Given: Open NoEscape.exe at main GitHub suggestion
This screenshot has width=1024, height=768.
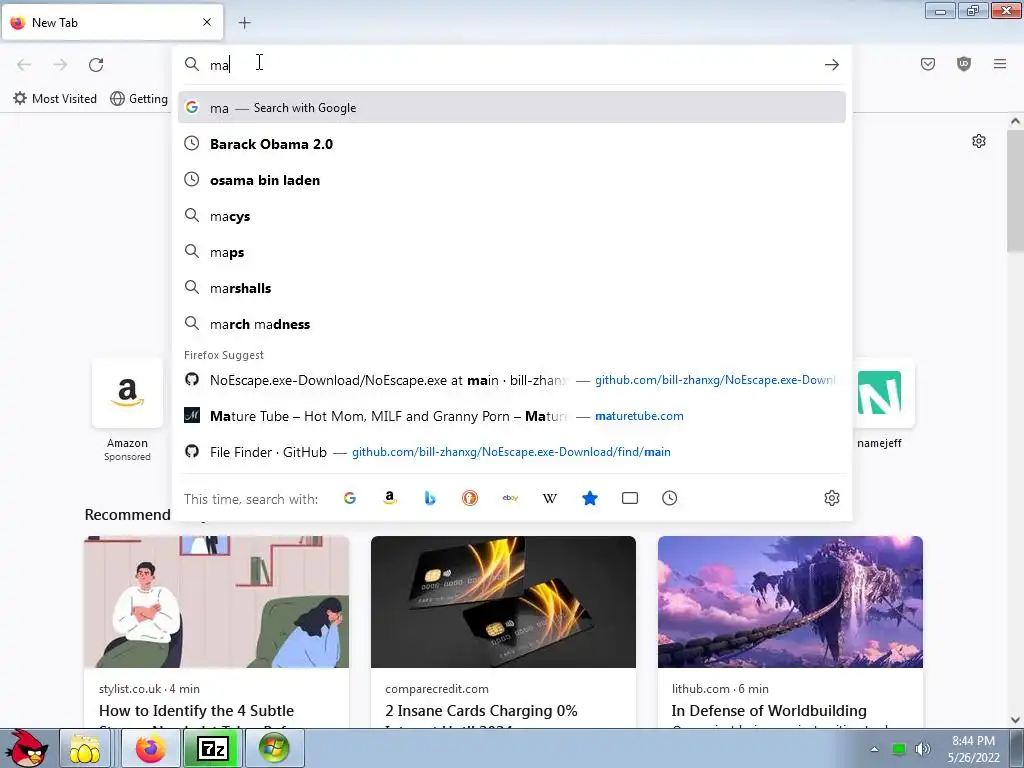Looking at the screenshot, I should [511, 379].
